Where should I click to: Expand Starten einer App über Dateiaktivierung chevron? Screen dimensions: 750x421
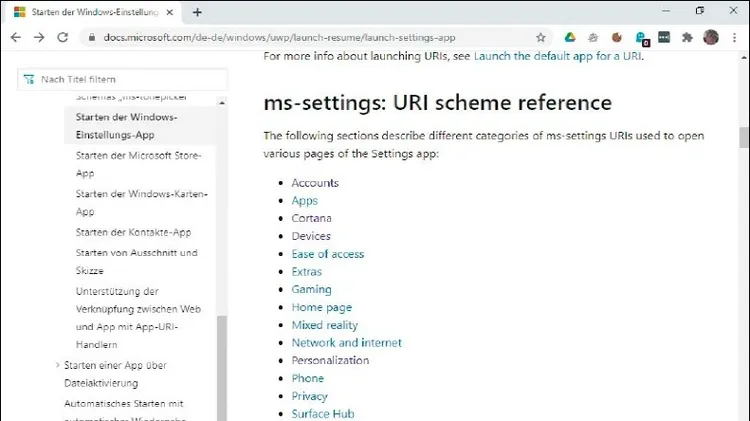pyautogui.click(x=57, y=365)
